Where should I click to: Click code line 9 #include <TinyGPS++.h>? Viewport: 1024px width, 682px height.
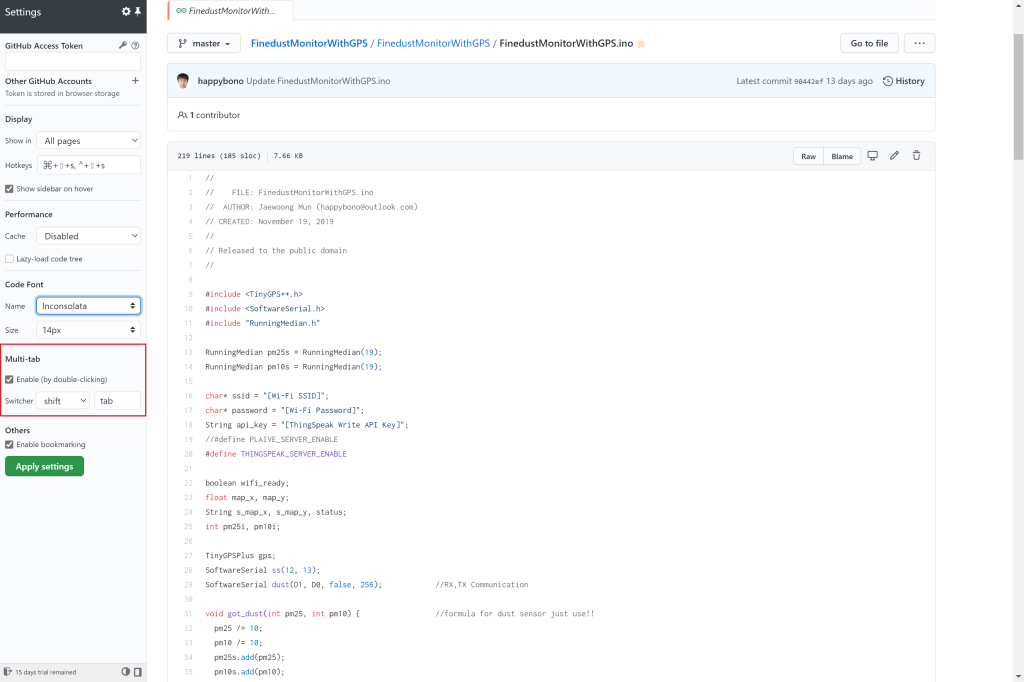(253, 294)
